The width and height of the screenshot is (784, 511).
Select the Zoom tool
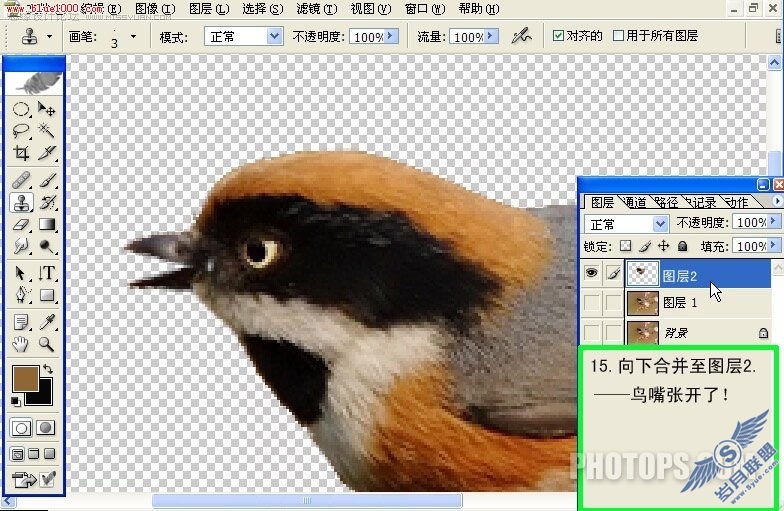46,344
